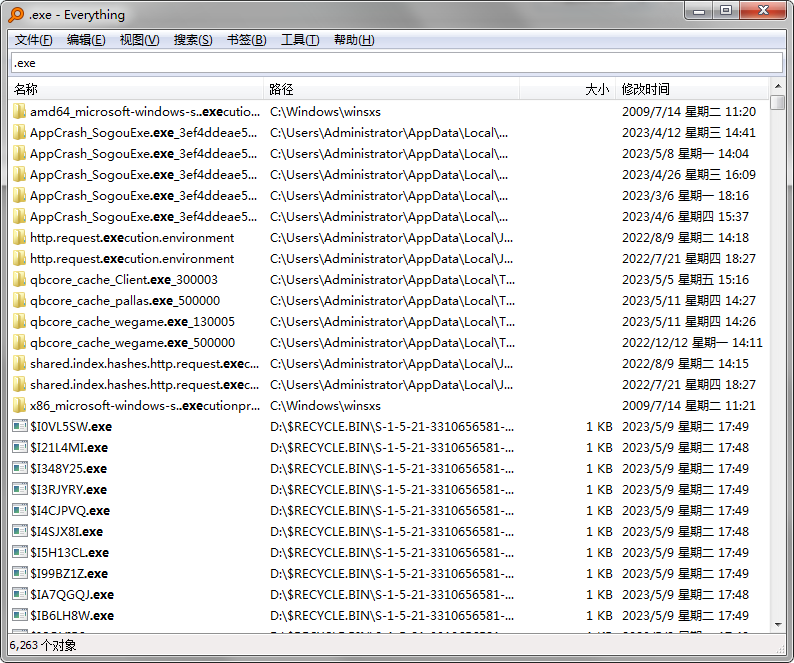
Task: Open the 书签(B) menu
Action: click(x=246, y=40)
